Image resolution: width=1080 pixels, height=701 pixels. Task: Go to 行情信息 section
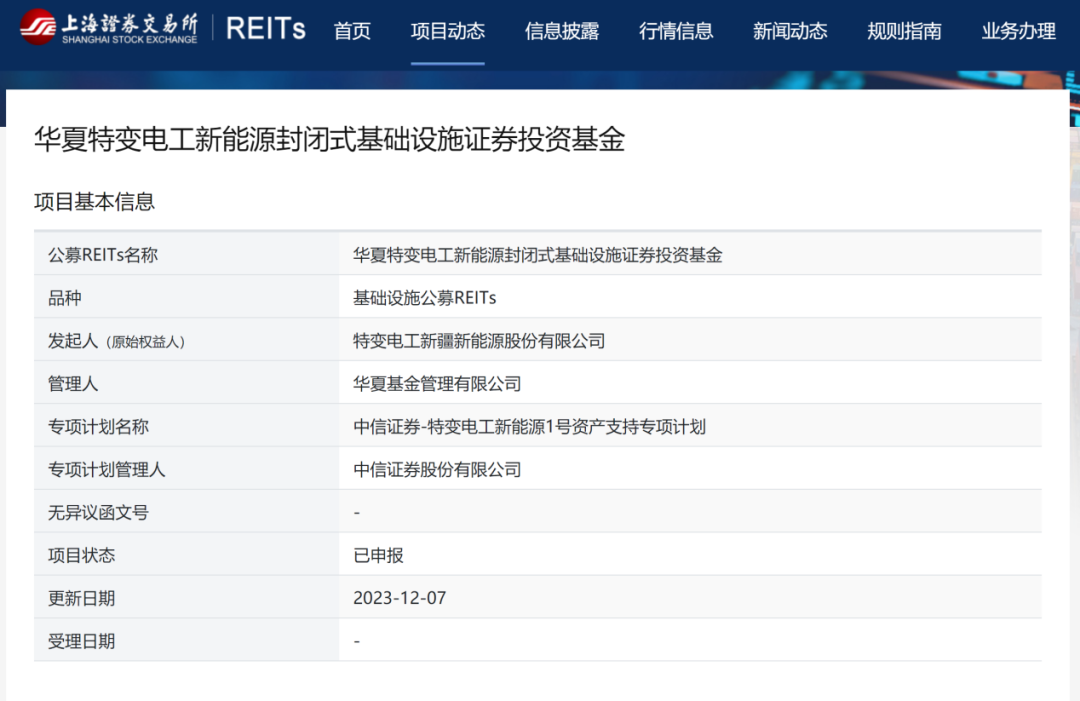(676, 31)
